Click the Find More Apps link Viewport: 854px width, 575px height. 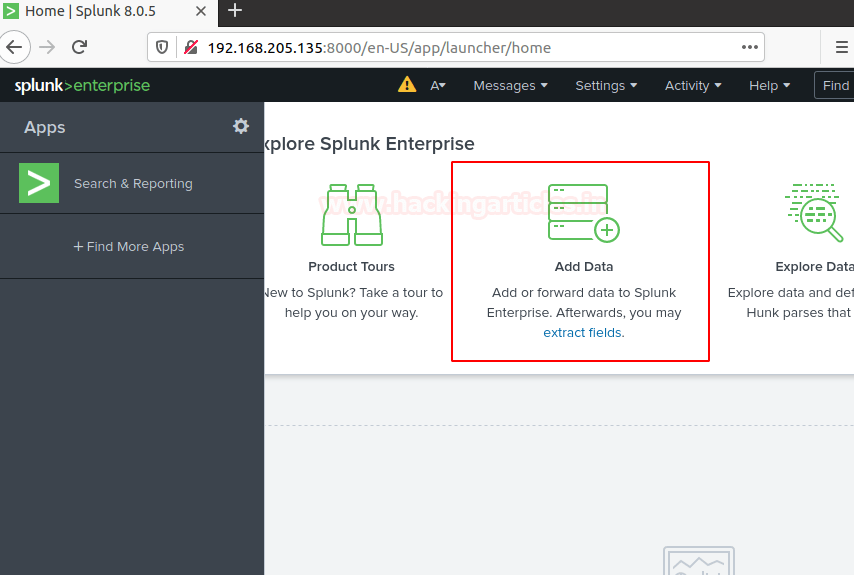(129, 247)
